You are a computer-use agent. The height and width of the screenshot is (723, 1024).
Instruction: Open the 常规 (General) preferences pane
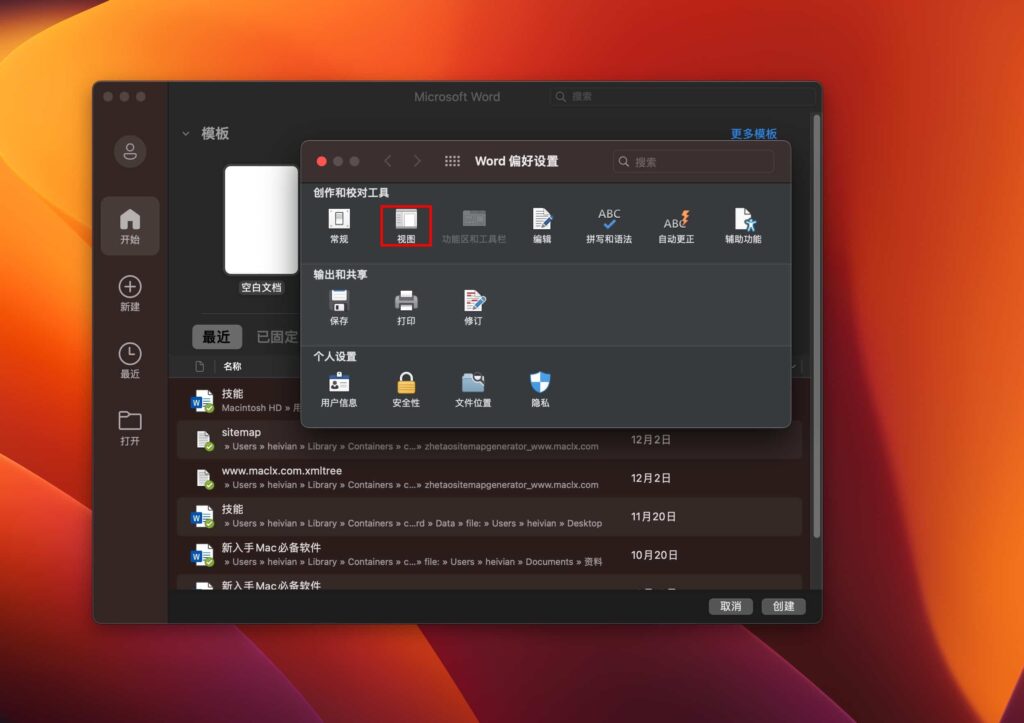tap(338, 218)
